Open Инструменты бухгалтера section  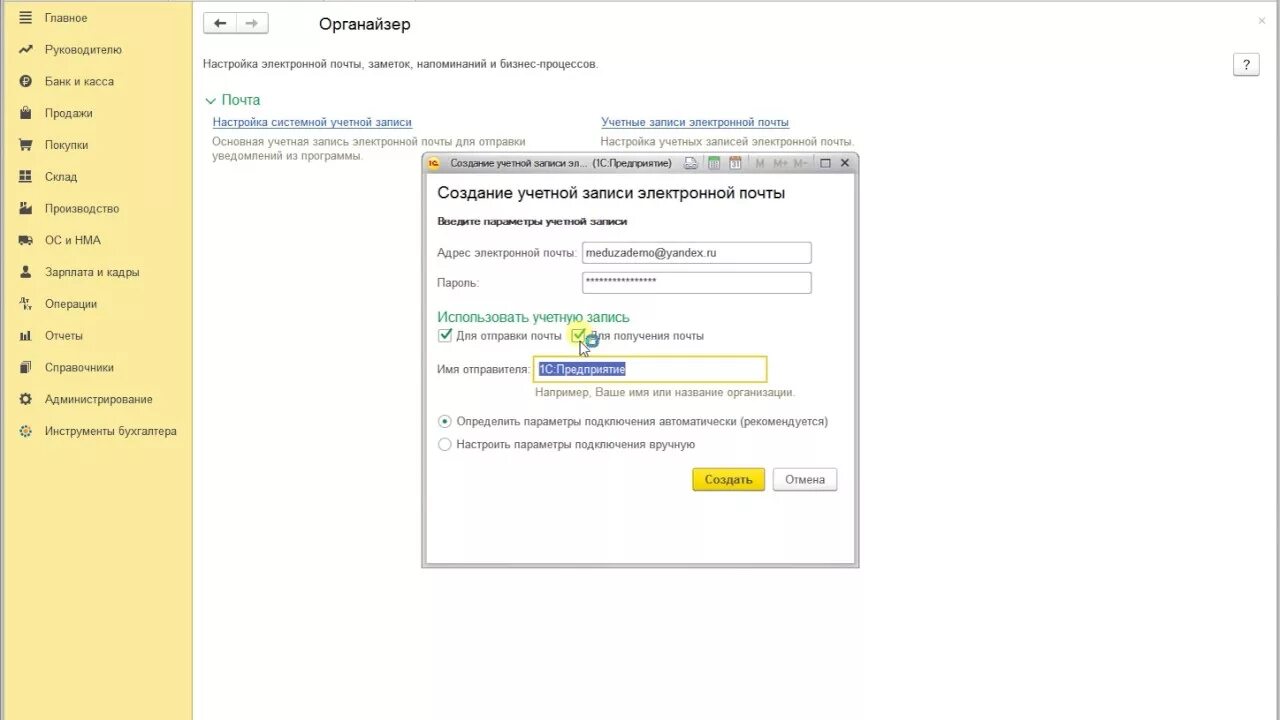[x=110, y=432]
